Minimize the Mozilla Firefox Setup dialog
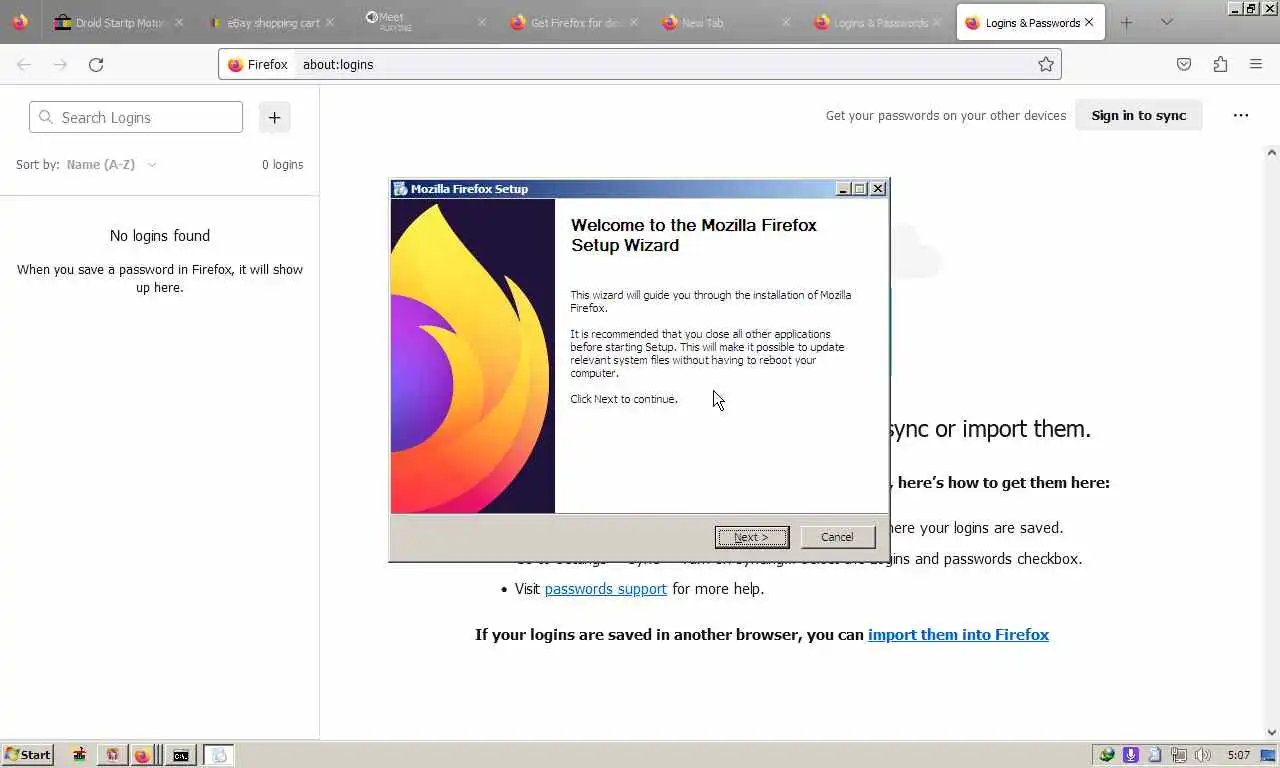Image resolution: width=1280 pixels, height=768 pixels. pos(843,188)
